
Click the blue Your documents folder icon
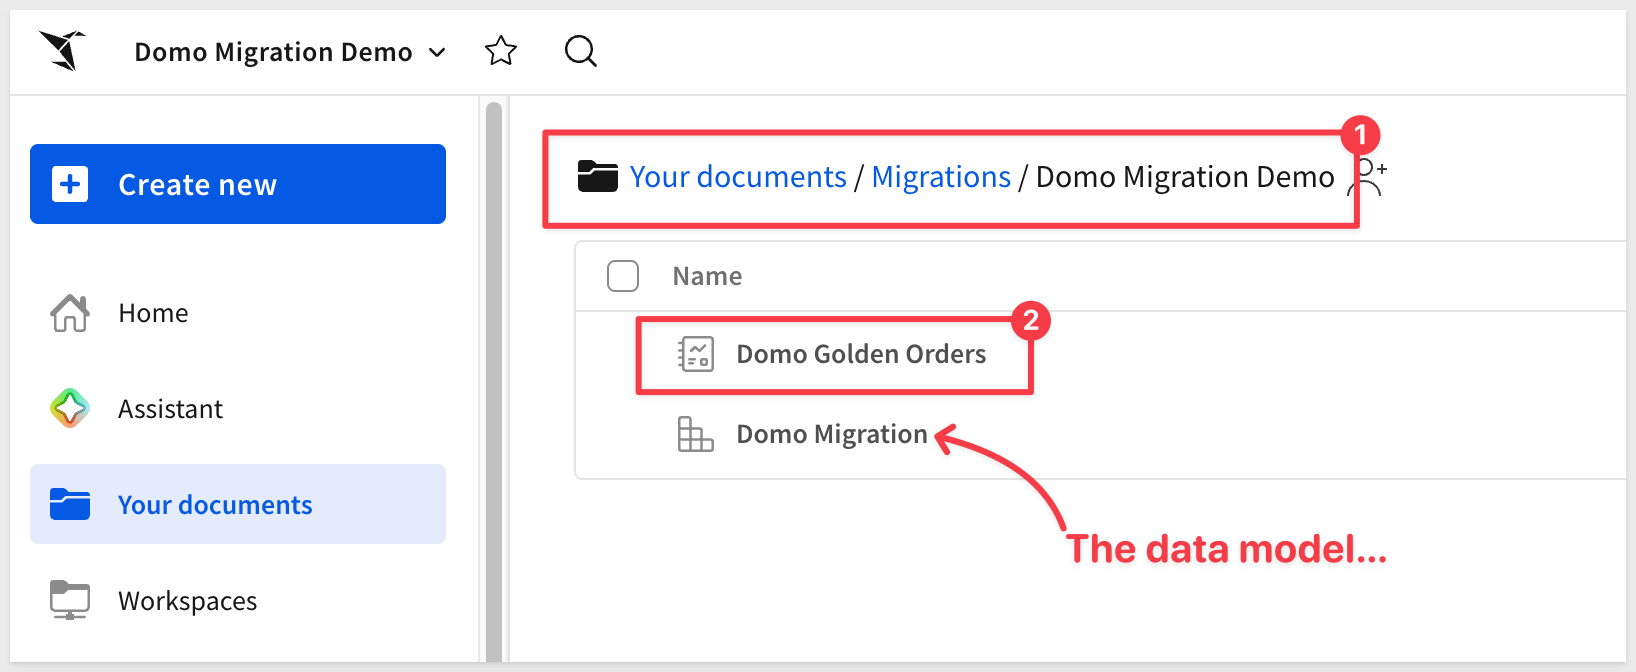pos(70,504)
